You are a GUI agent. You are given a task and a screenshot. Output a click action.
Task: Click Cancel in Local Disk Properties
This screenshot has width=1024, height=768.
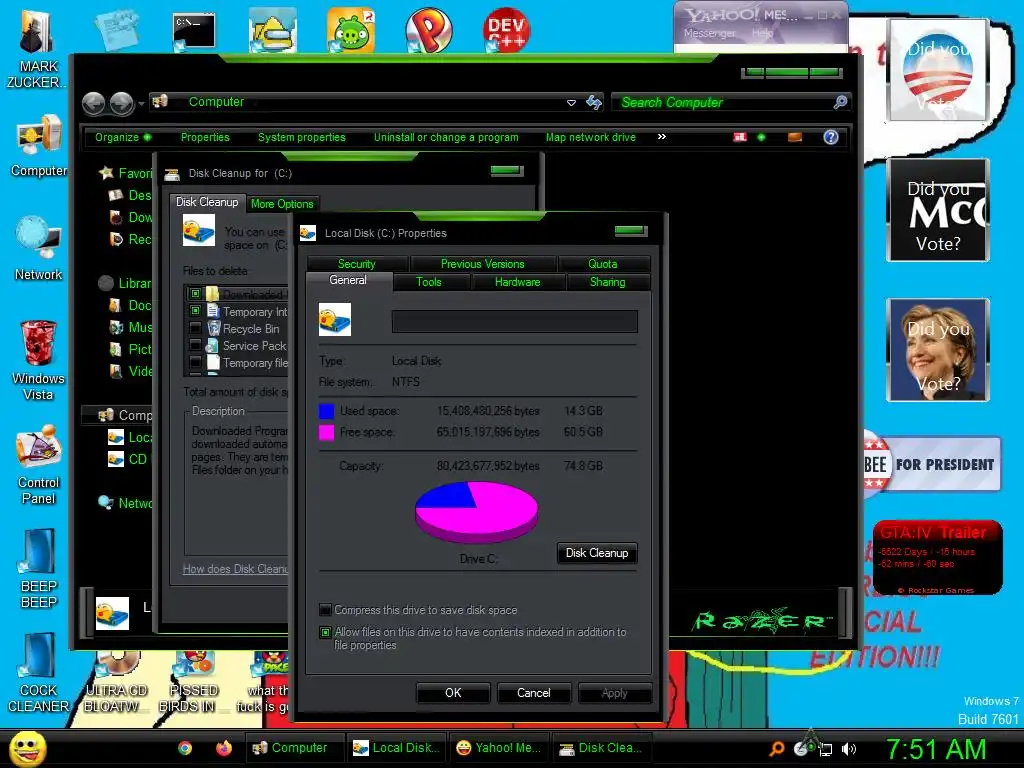(x=534, y=693)
